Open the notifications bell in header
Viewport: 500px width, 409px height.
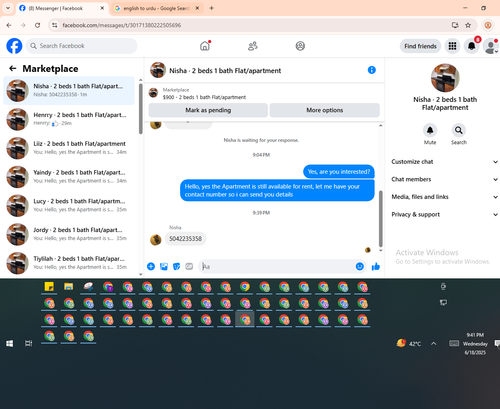471,46
